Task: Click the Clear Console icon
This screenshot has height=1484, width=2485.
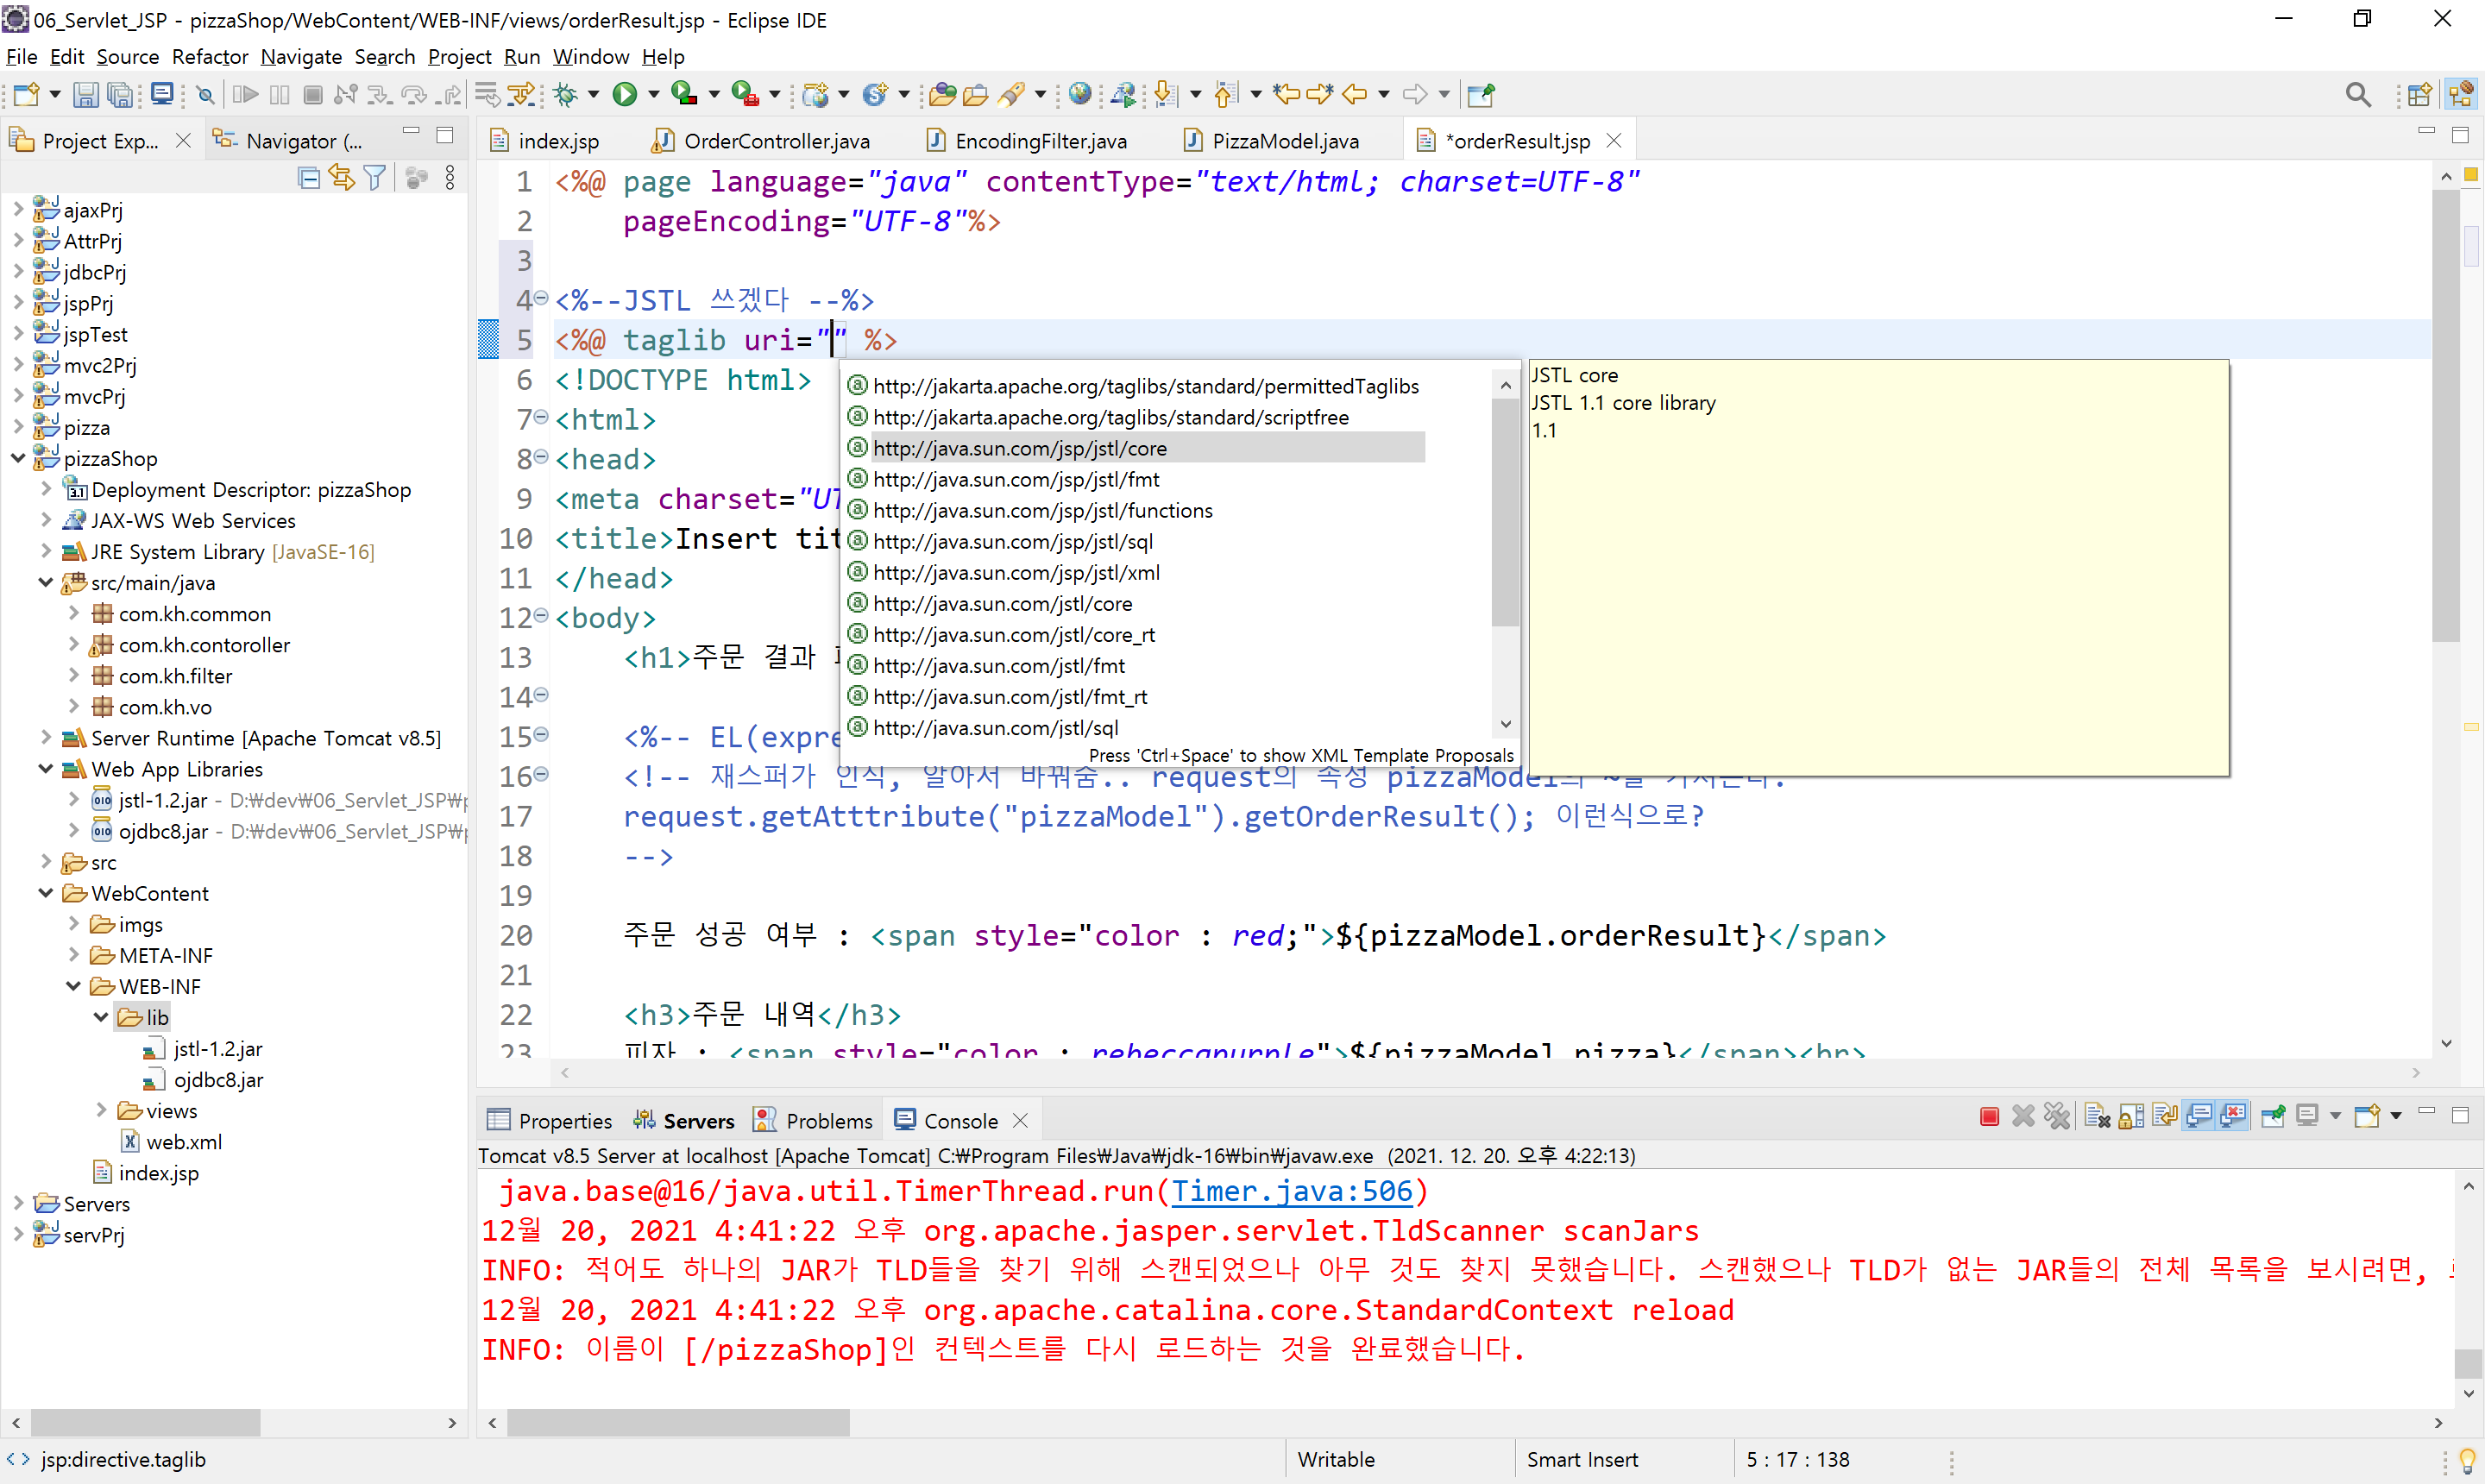Action: click(x=2098, y=1116)
